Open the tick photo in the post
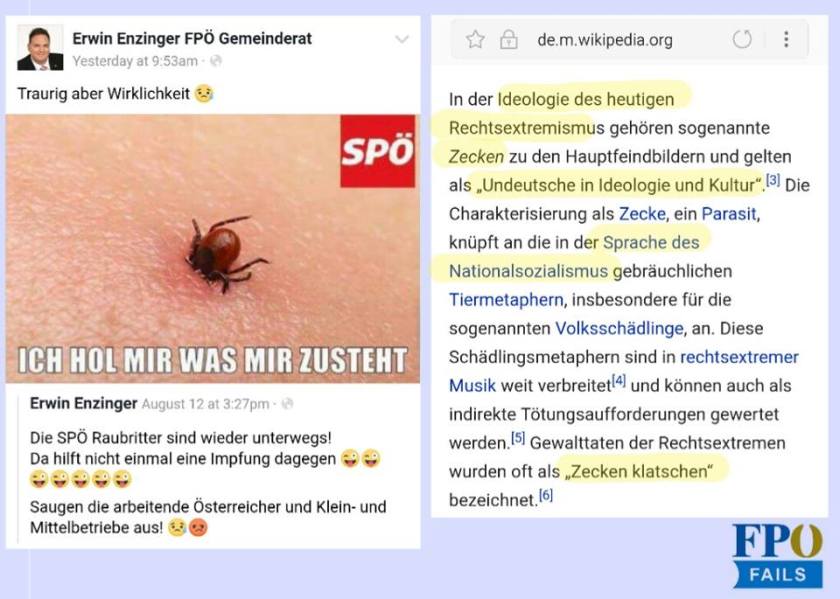The width and height of the screenshot is (840, 599). 213,248
